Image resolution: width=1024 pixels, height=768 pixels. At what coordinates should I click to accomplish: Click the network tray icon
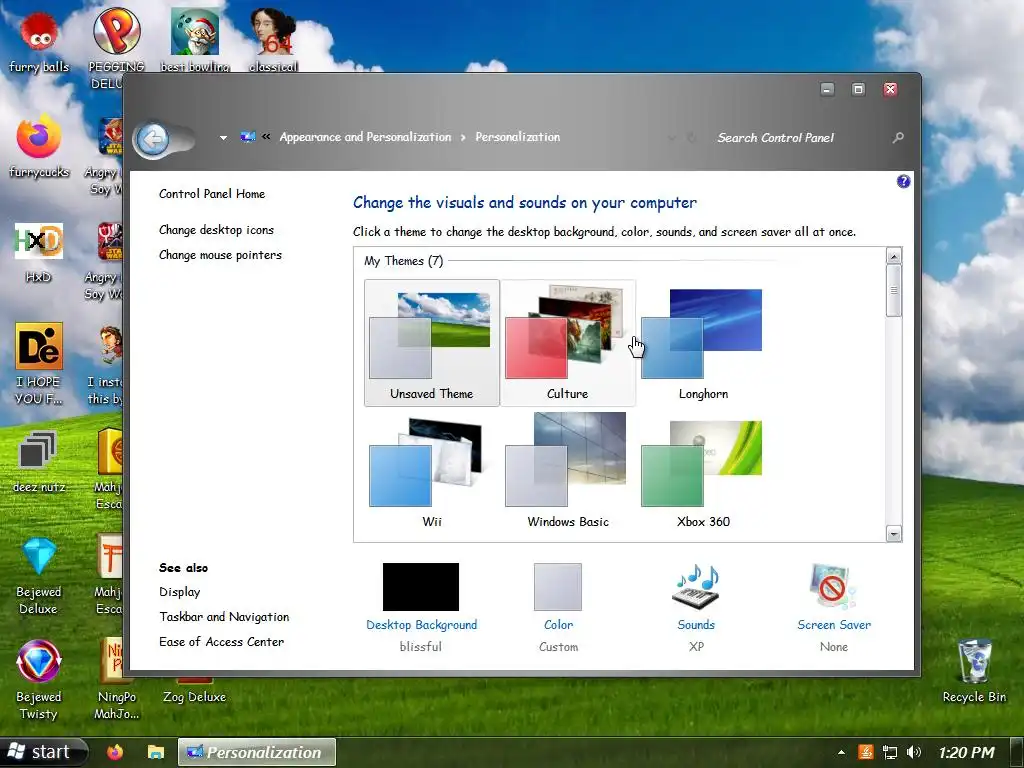tap(889, 752)
